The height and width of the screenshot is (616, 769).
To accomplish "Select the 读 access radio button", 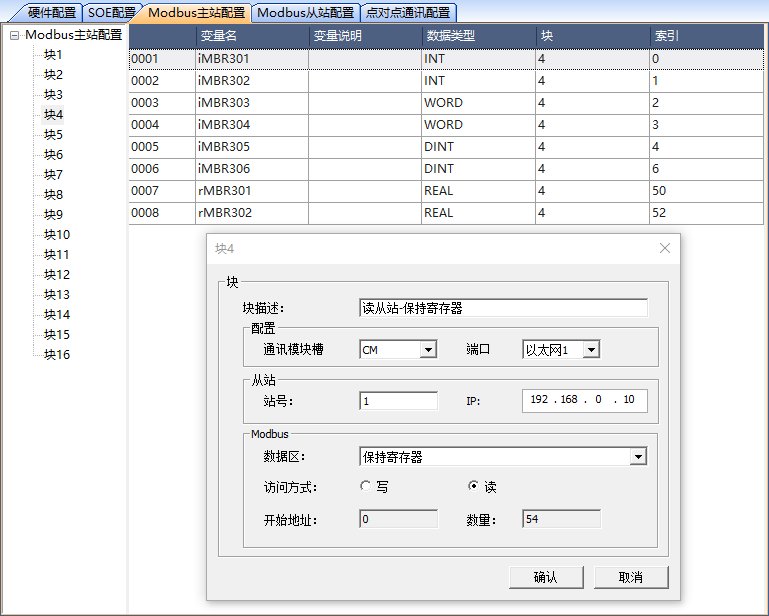I will 473,486.
